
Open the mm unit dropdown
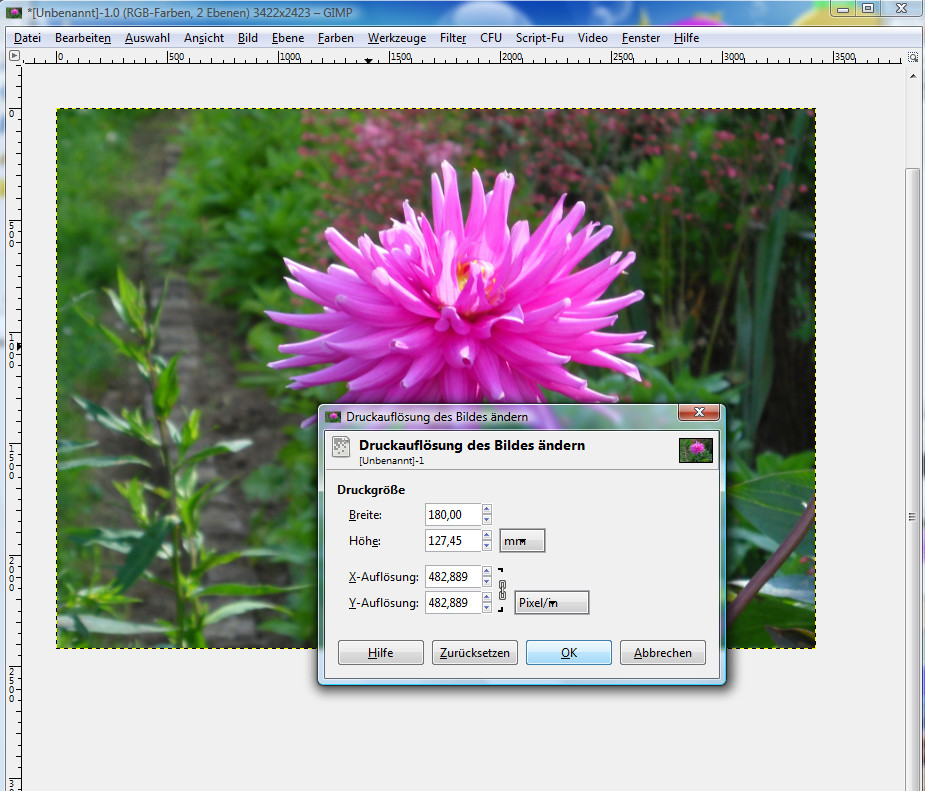522,541
